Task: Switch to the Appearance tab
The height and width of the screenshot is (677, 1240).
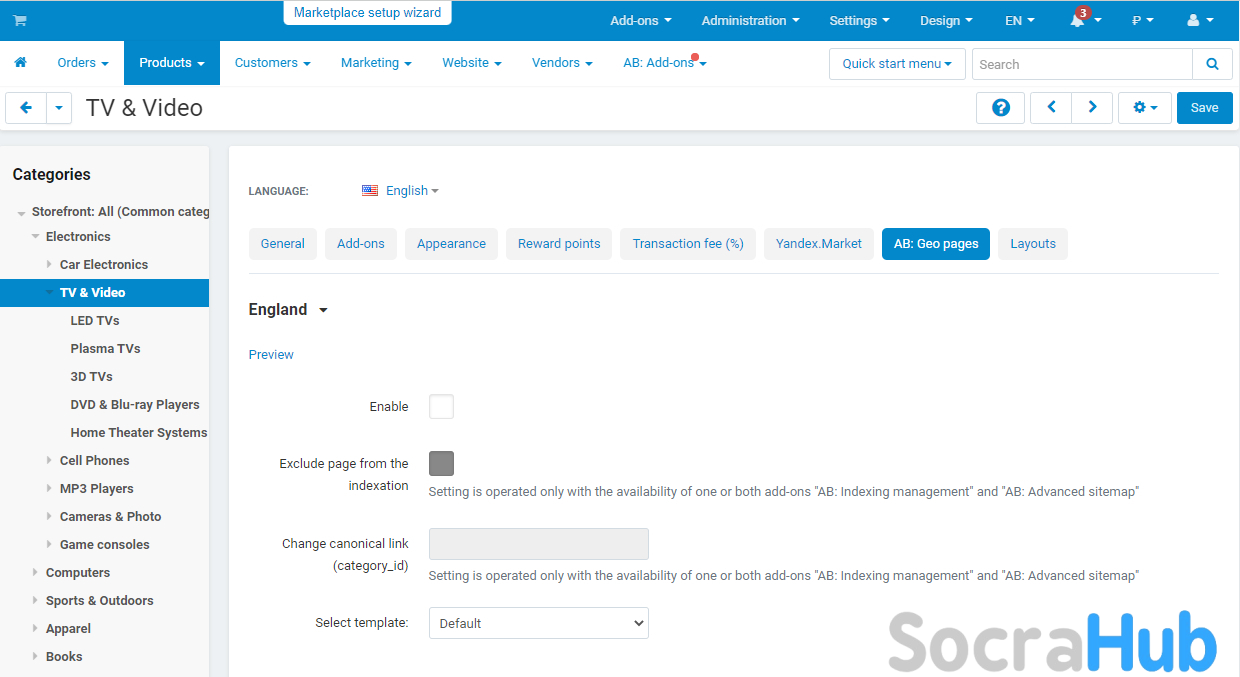Action: coord(451,244)
